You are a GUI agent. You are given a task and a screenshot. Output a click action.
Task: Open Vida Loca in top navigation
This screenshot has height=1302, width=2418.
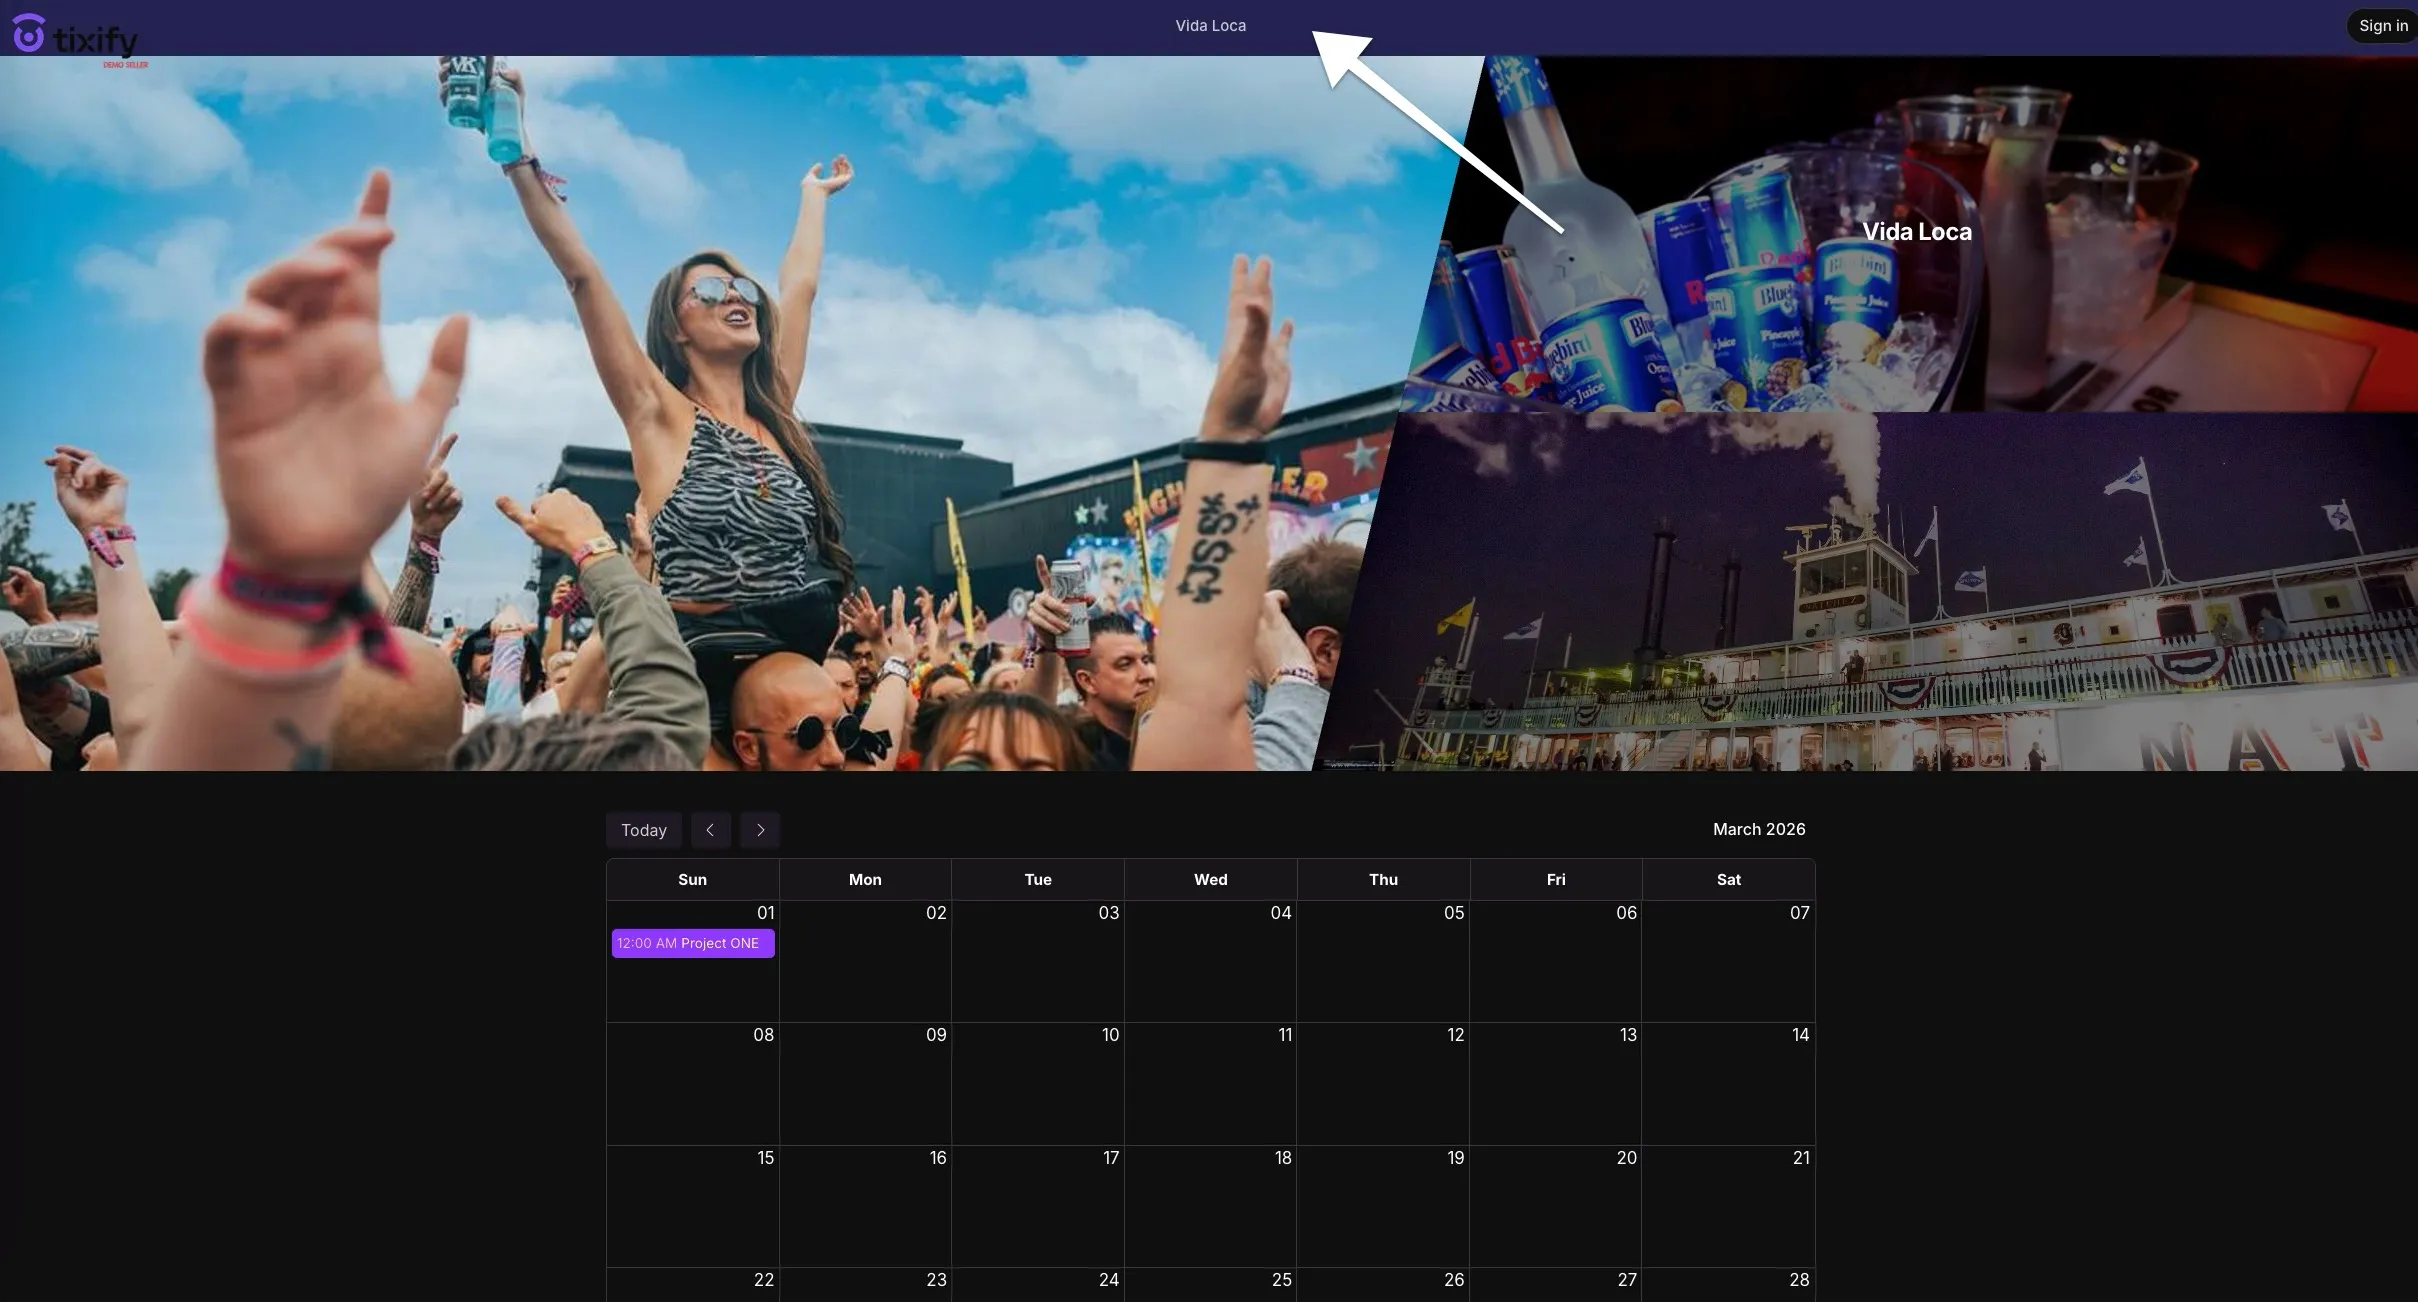pyautogui.click(x=1210, y=26)
